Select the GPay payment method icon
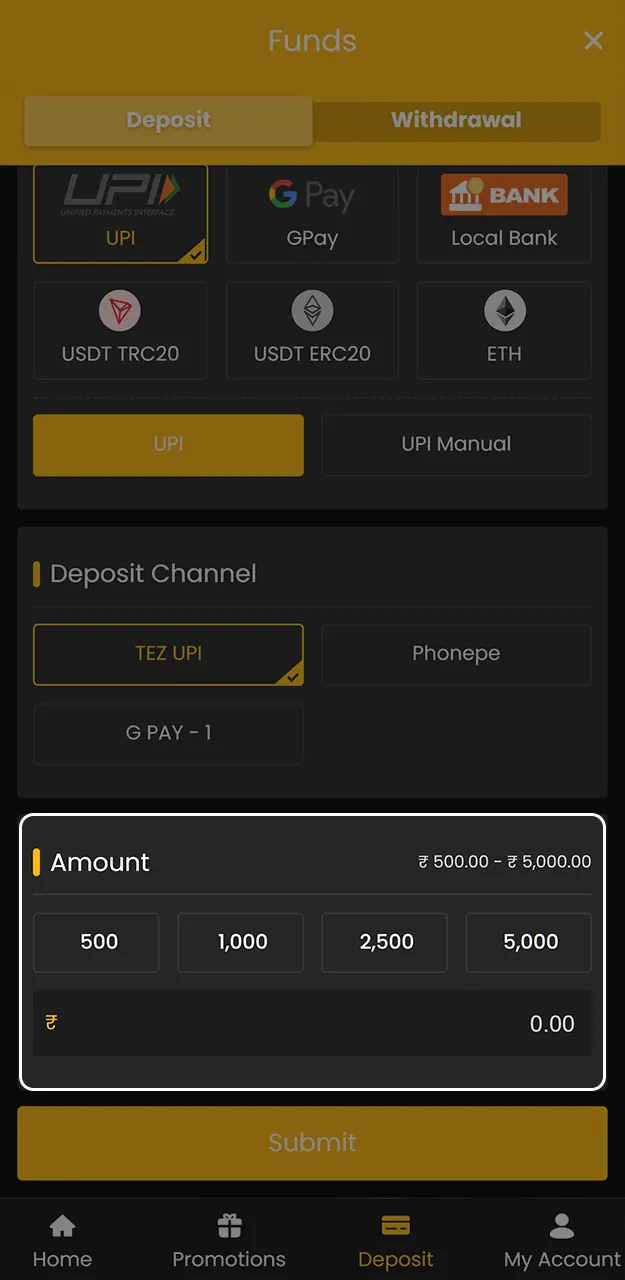Screen dimensions: 625x1280 (x=312, y=213)
